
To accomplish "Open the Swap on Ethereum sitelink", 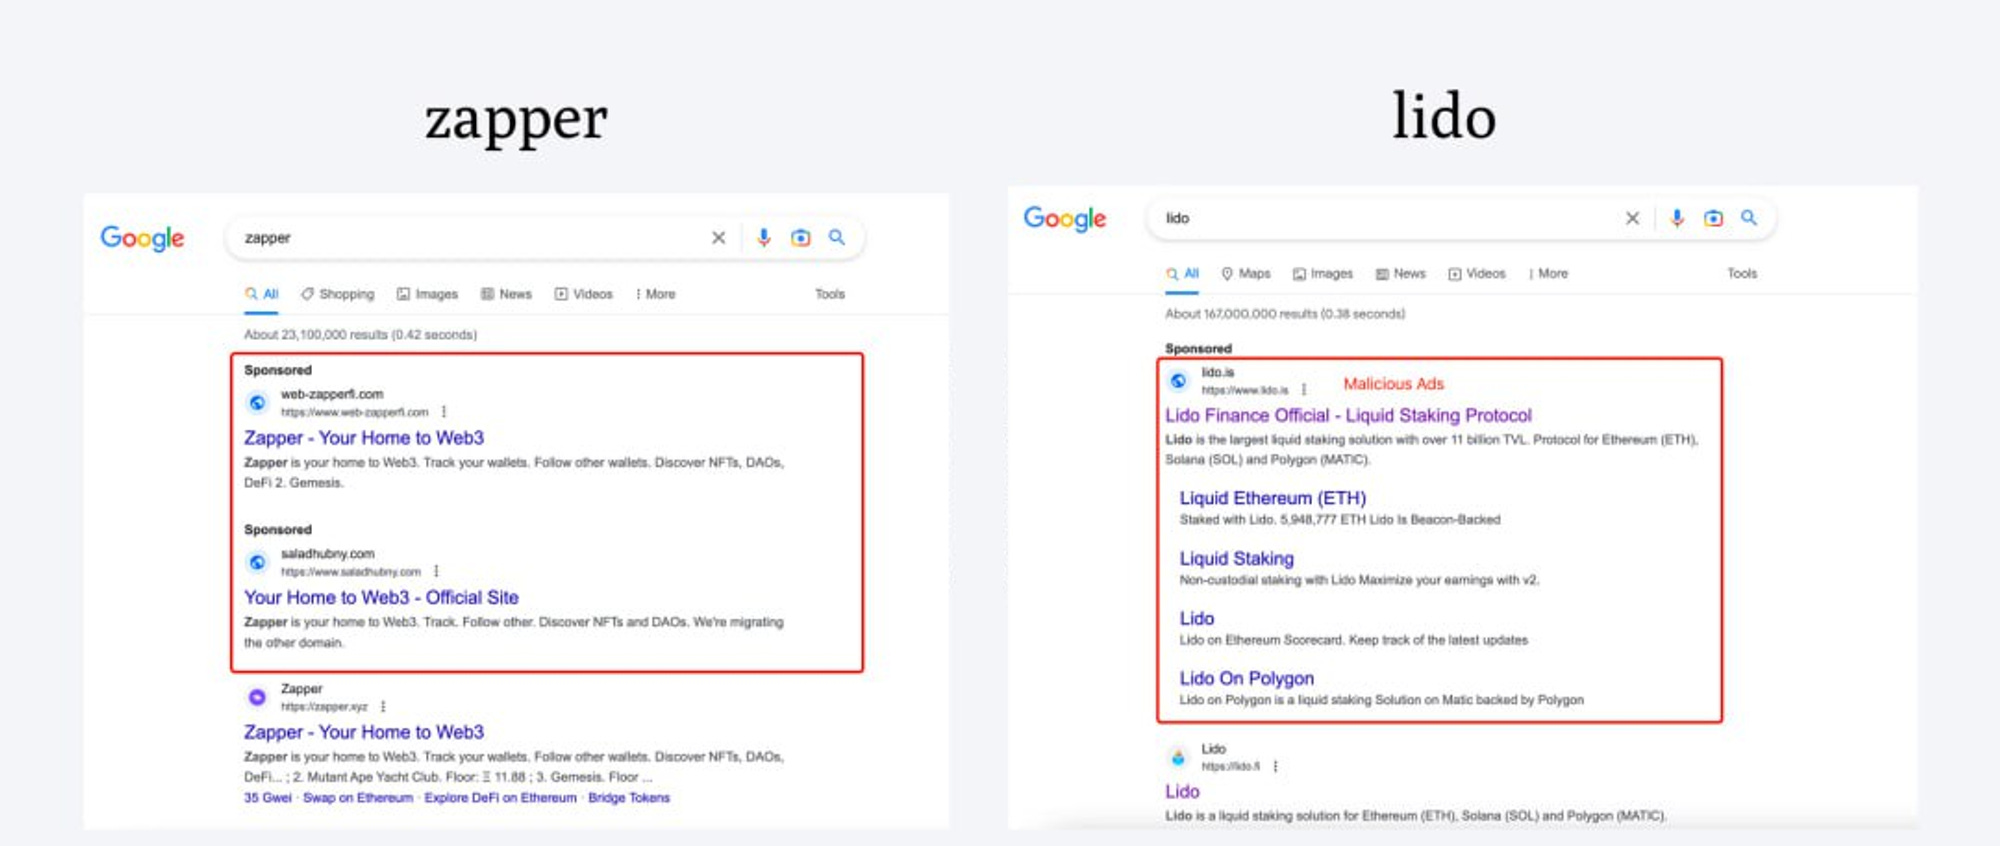I will [x=358, y=798].
